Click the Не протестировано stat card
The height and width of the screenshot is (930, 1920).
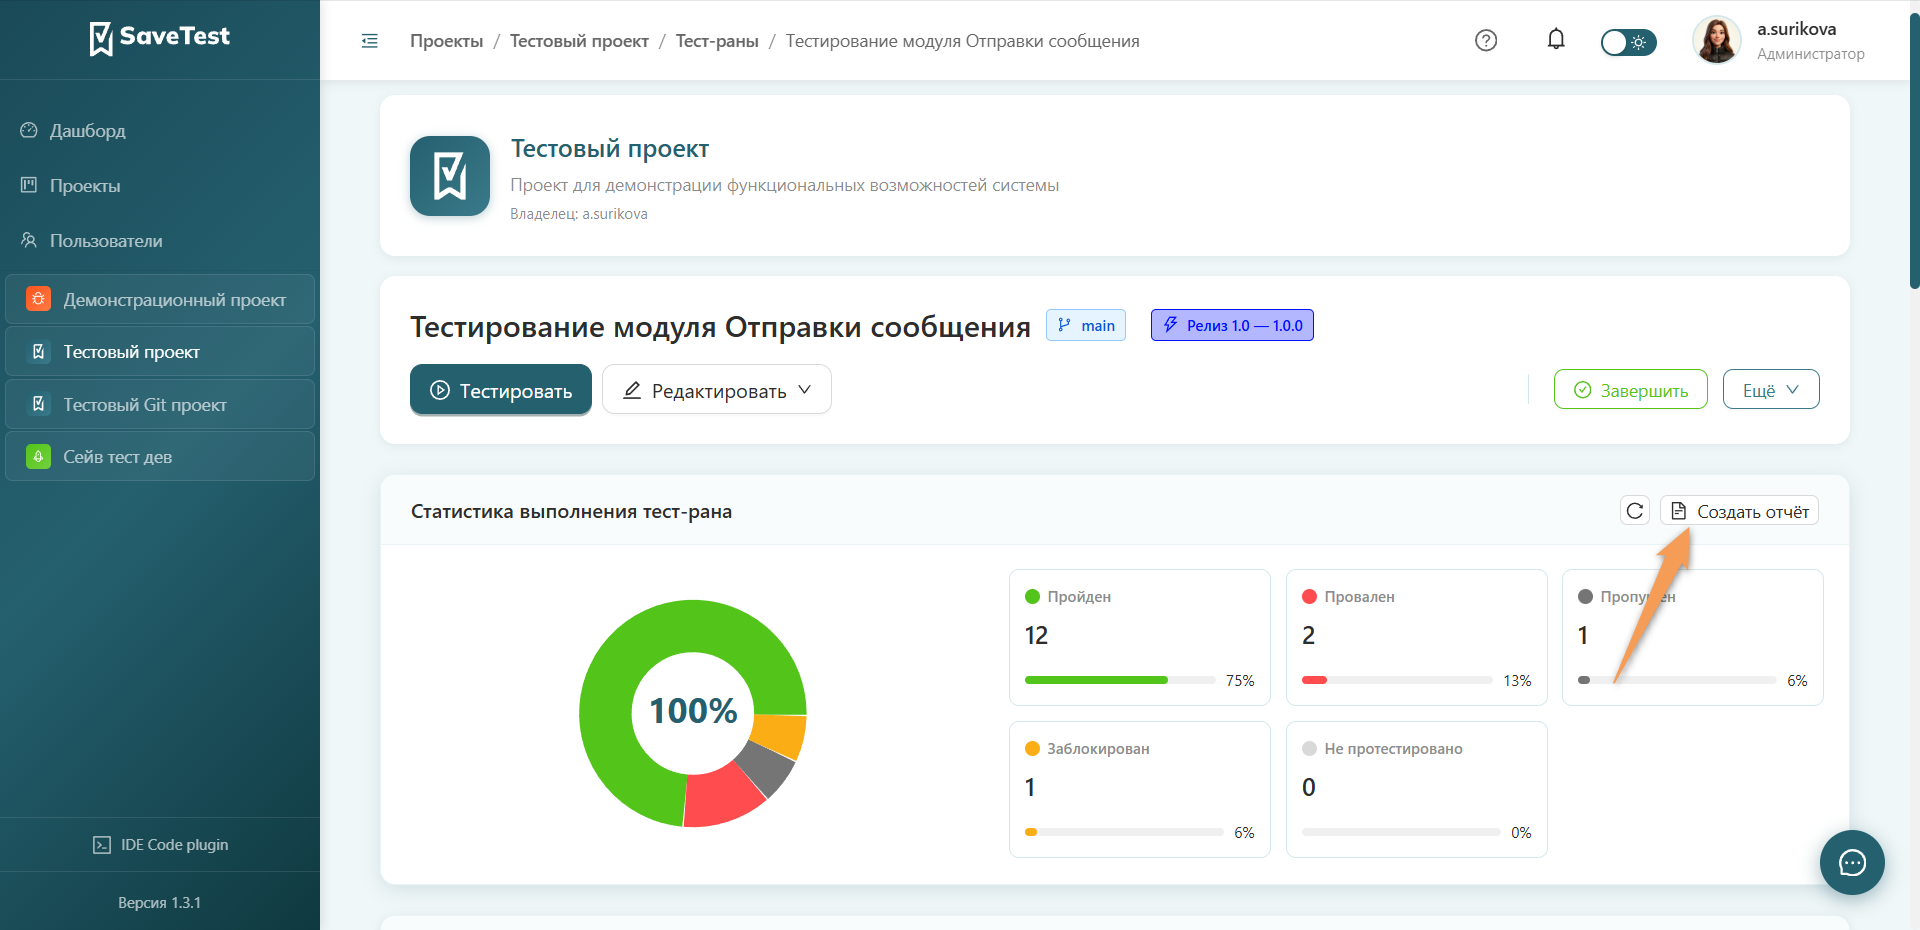pos(1417,790)
